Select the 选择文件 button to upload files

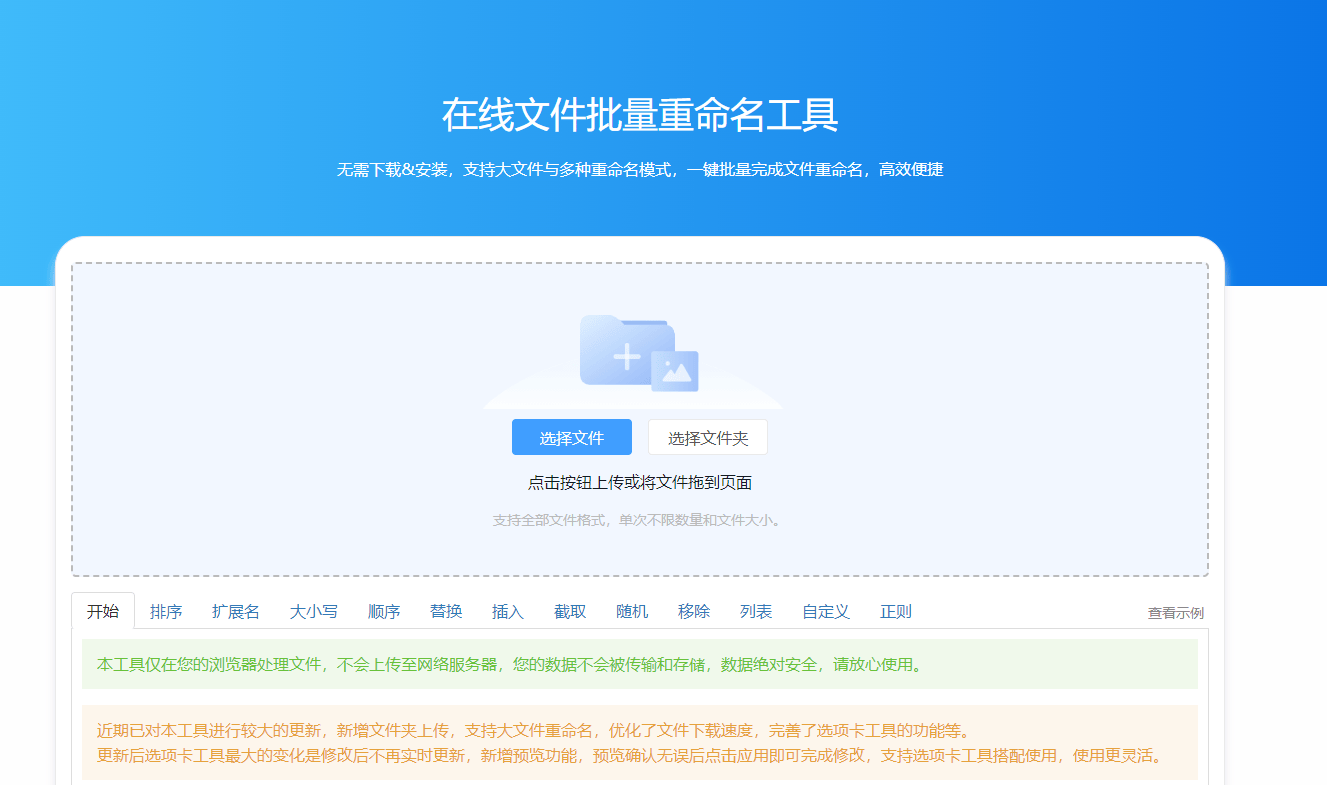tap(571, 437)
